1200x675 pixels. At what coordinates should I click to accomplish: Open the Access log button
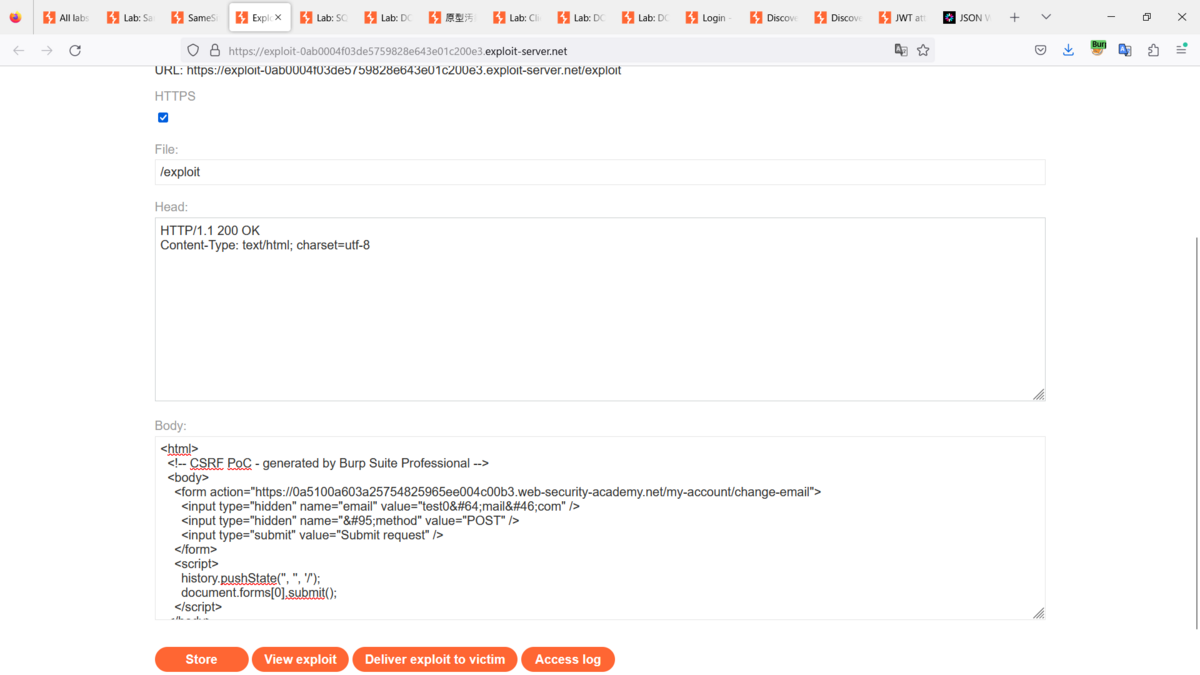568,659
